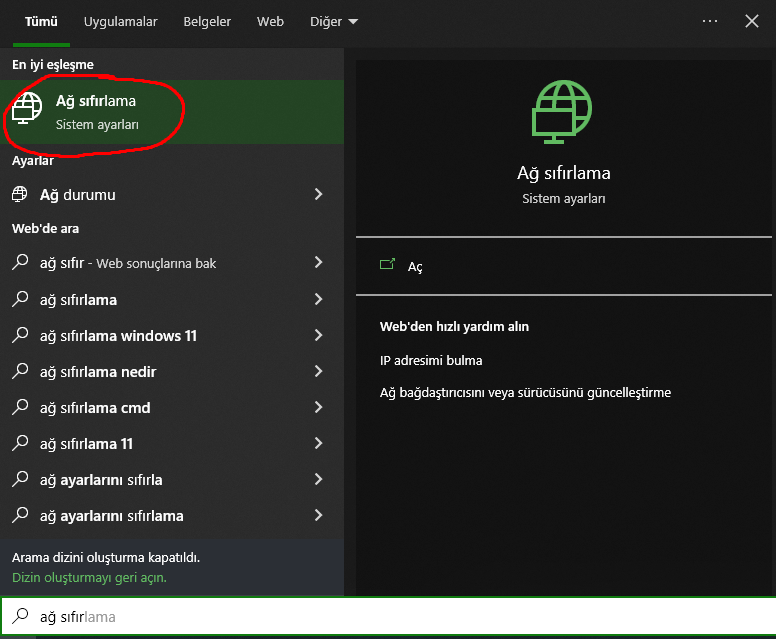Click the Ağ sıfırlama title in preview pane

coord(564,173)
